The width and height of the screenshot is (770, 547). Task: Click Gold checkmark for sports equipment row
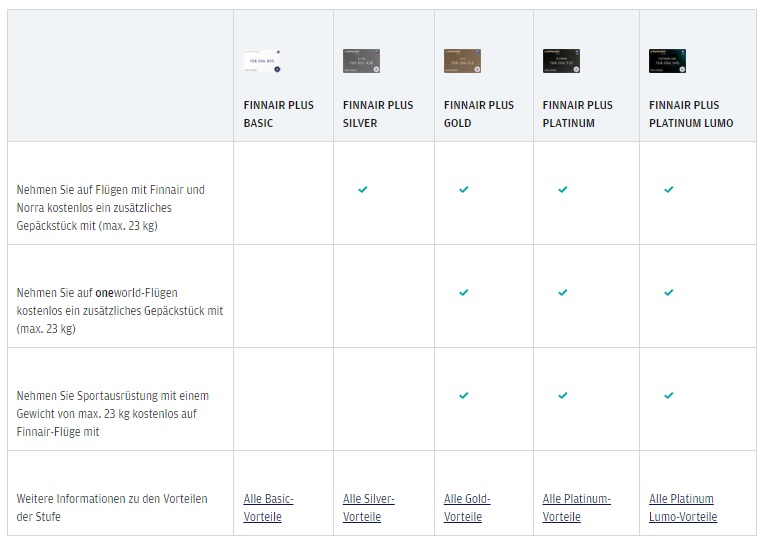(464, 396)
